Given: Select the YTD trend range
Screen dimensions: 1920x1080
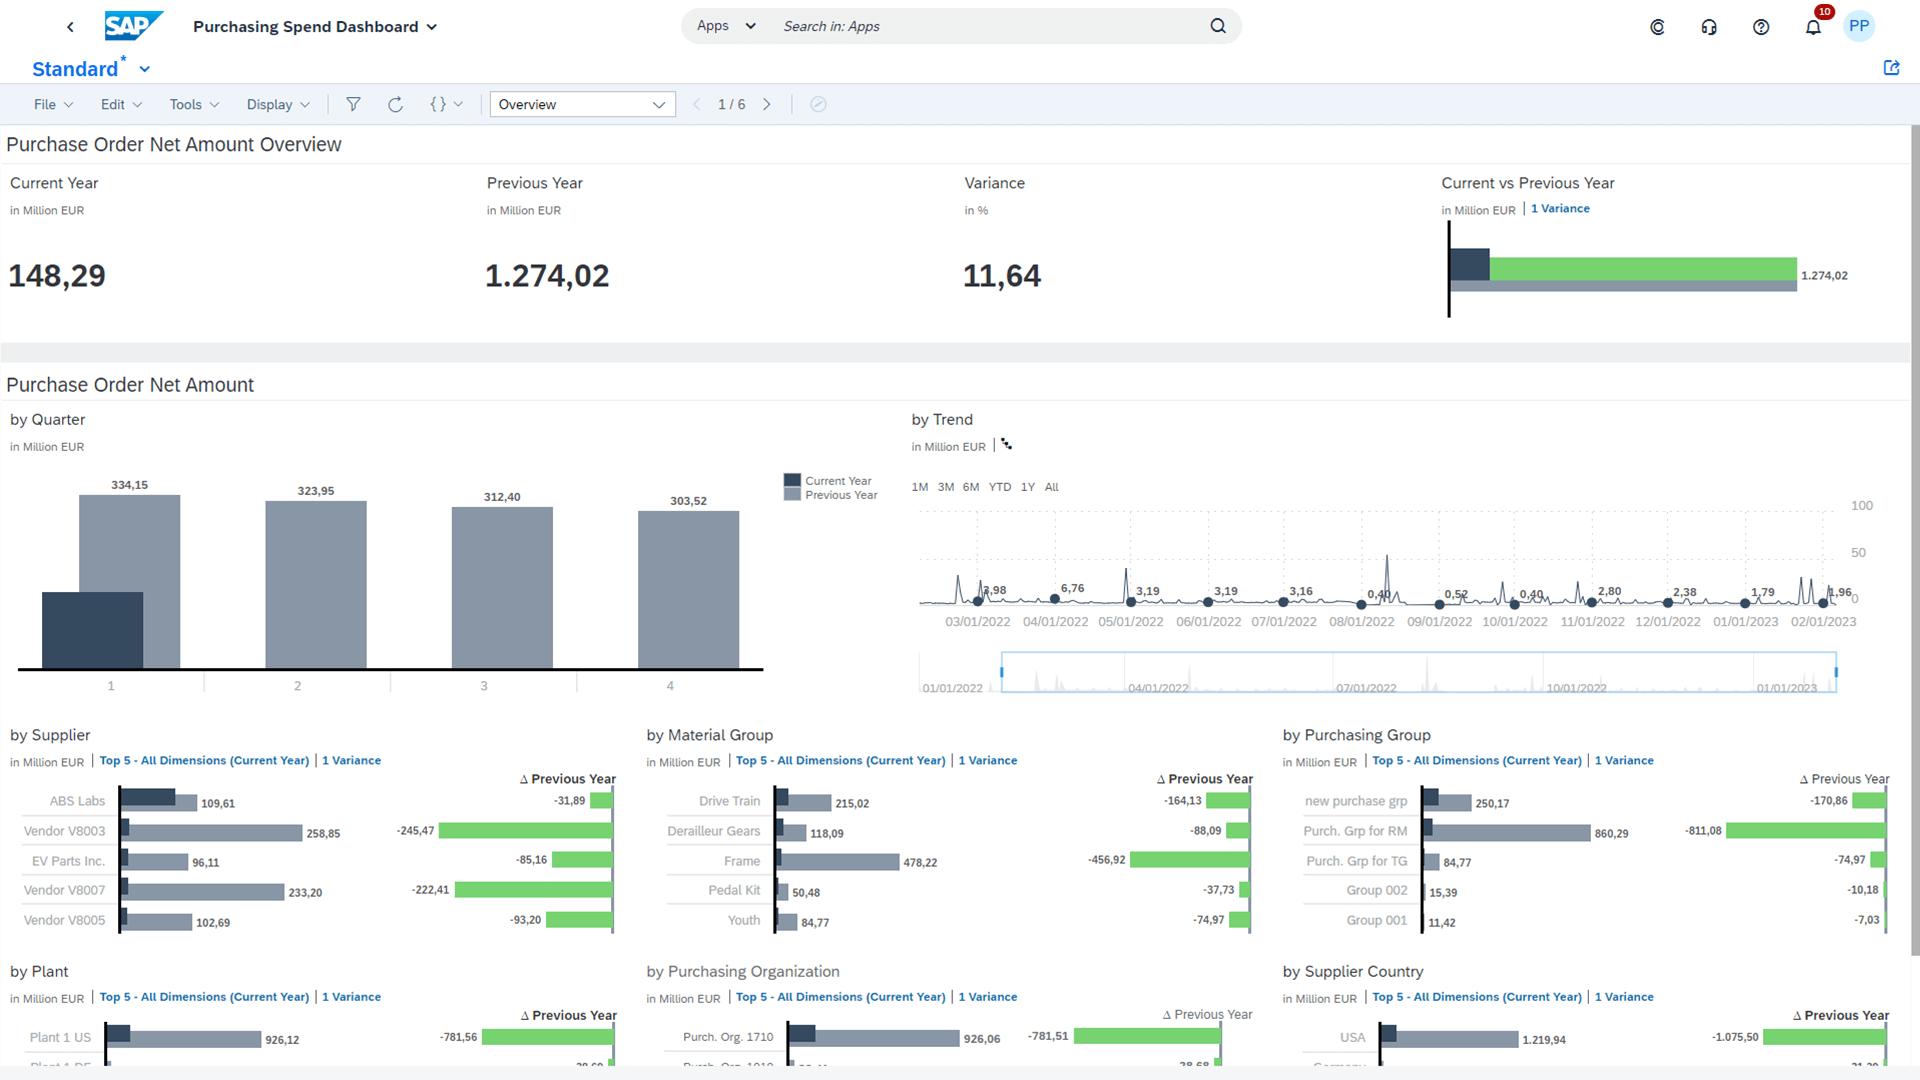Looking at the screenshot, I should (x=999, y=487).
